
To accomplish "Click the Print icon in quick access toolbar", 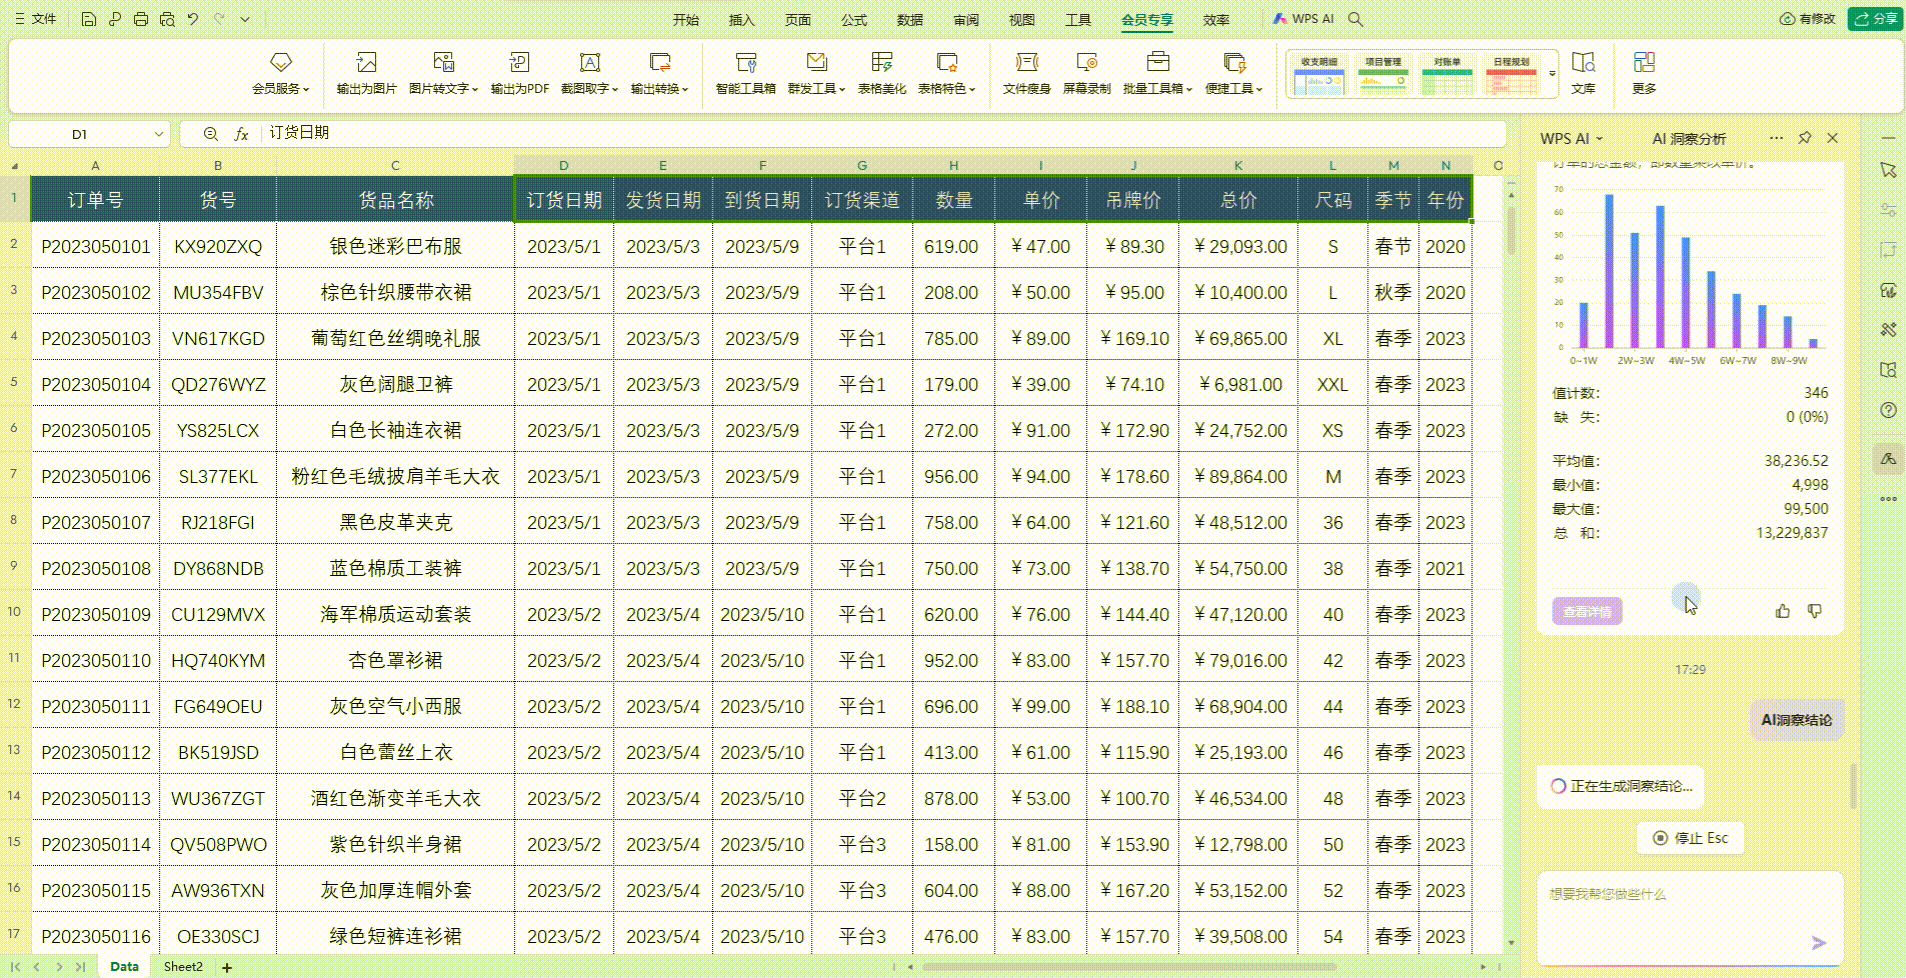I will (141, 19).
